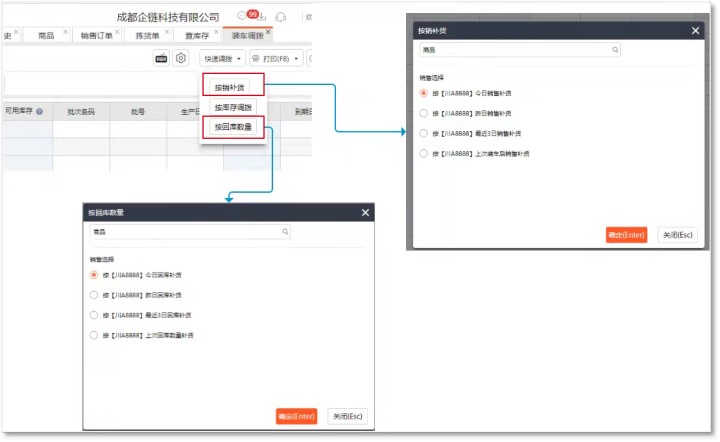Click 确定(Enter) in 按销补货 dialog

click(627, 235)
